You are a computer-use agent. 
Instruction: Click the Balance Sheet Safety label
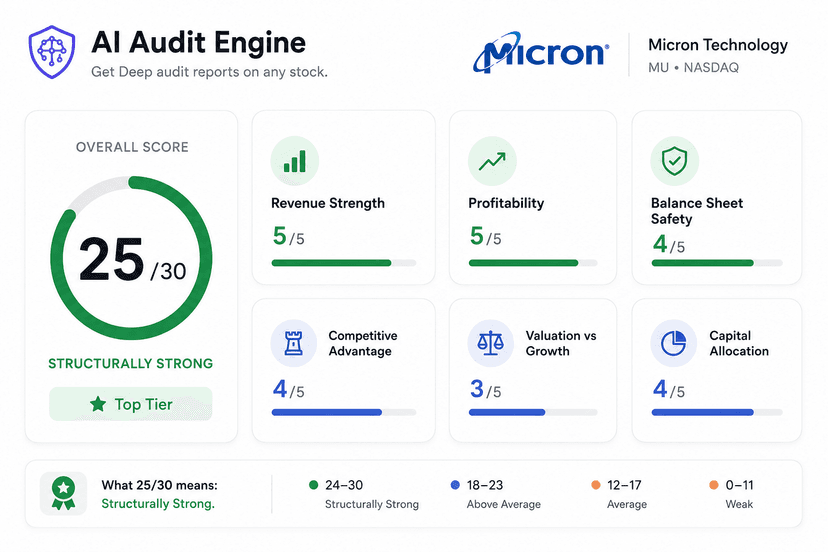(x=697, y=211)
